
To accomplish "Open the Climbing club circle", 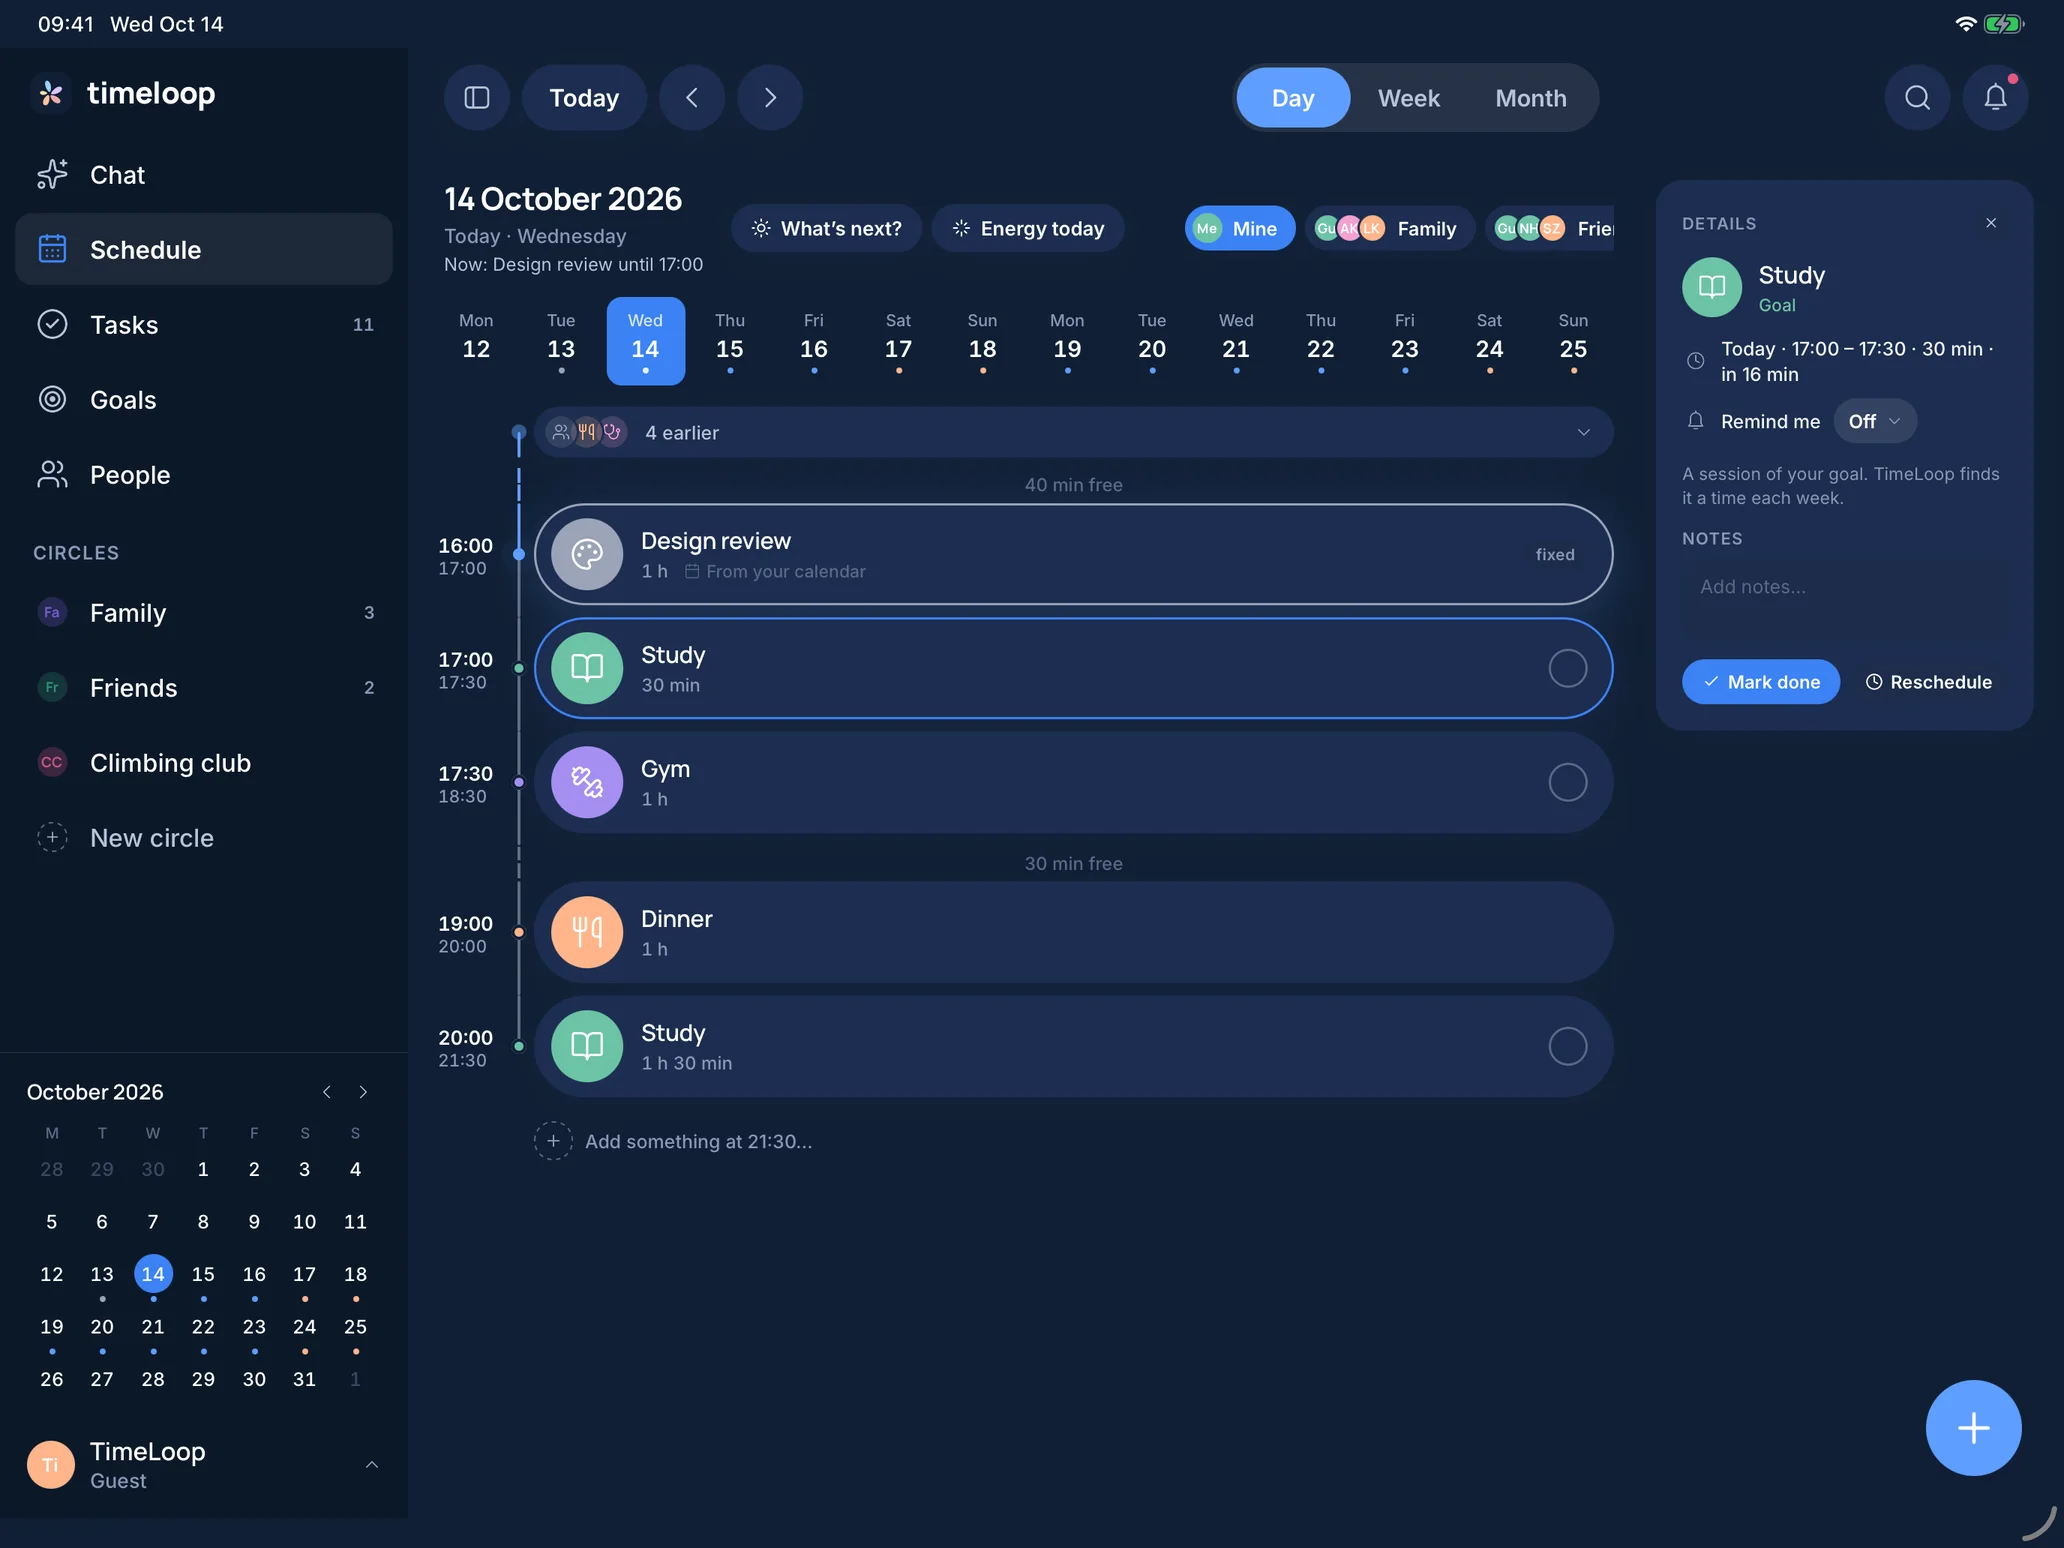I will pyautogui.click(x=204, y=763).
